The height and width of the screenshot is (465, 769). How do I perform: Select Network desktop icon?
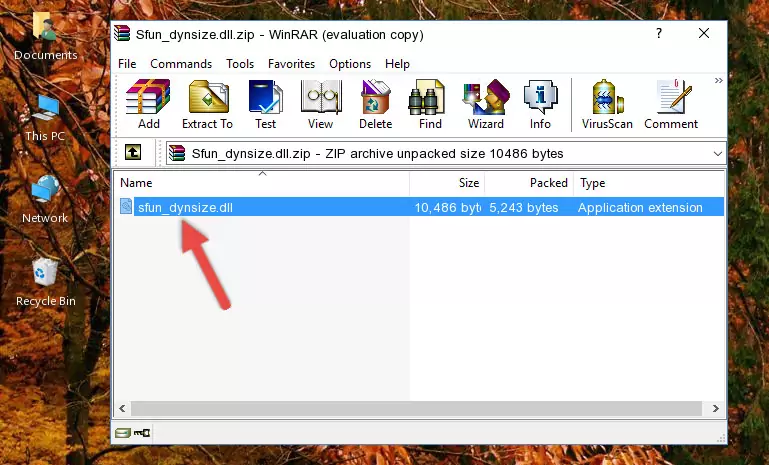pyautogui.click(x=45, y=200)
